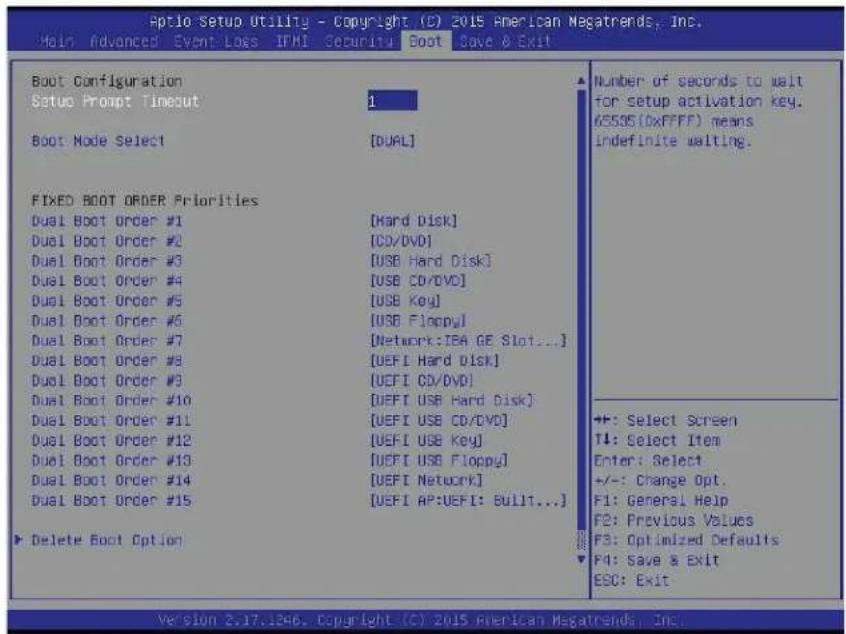Image resolution: width=846 pixels, height=634 pixels.
Task: Select the Dual Boot Order #12 label
Action: pos(111,441)
